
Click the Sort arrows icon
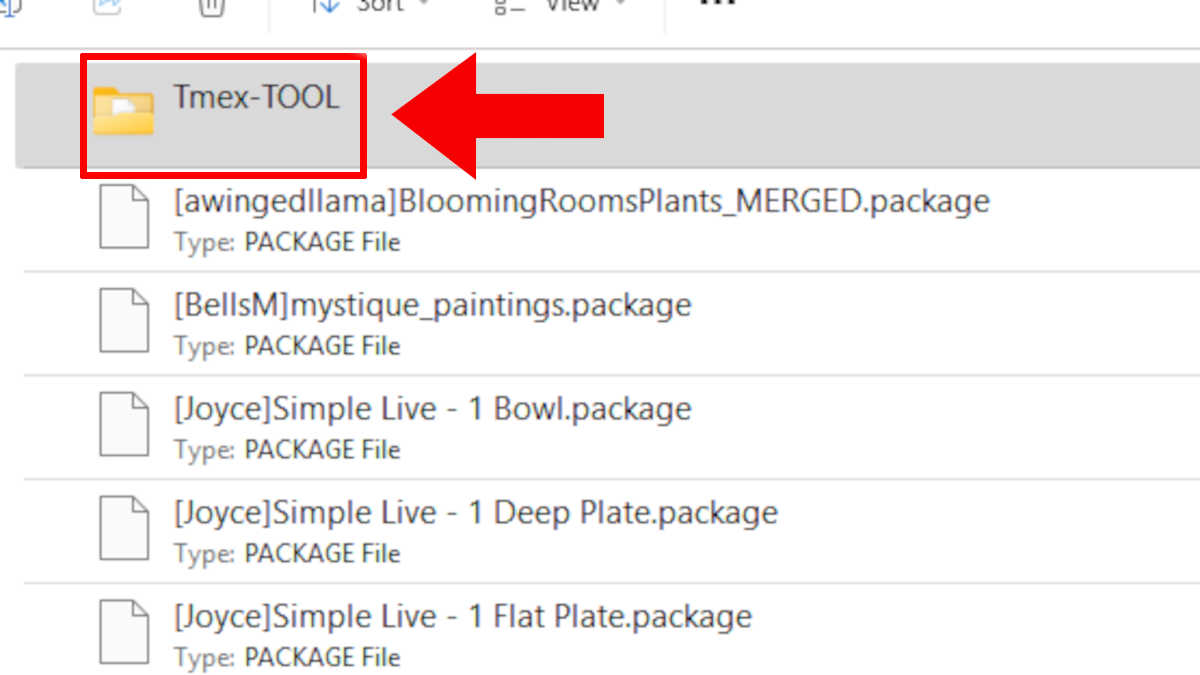pos(326,5)
